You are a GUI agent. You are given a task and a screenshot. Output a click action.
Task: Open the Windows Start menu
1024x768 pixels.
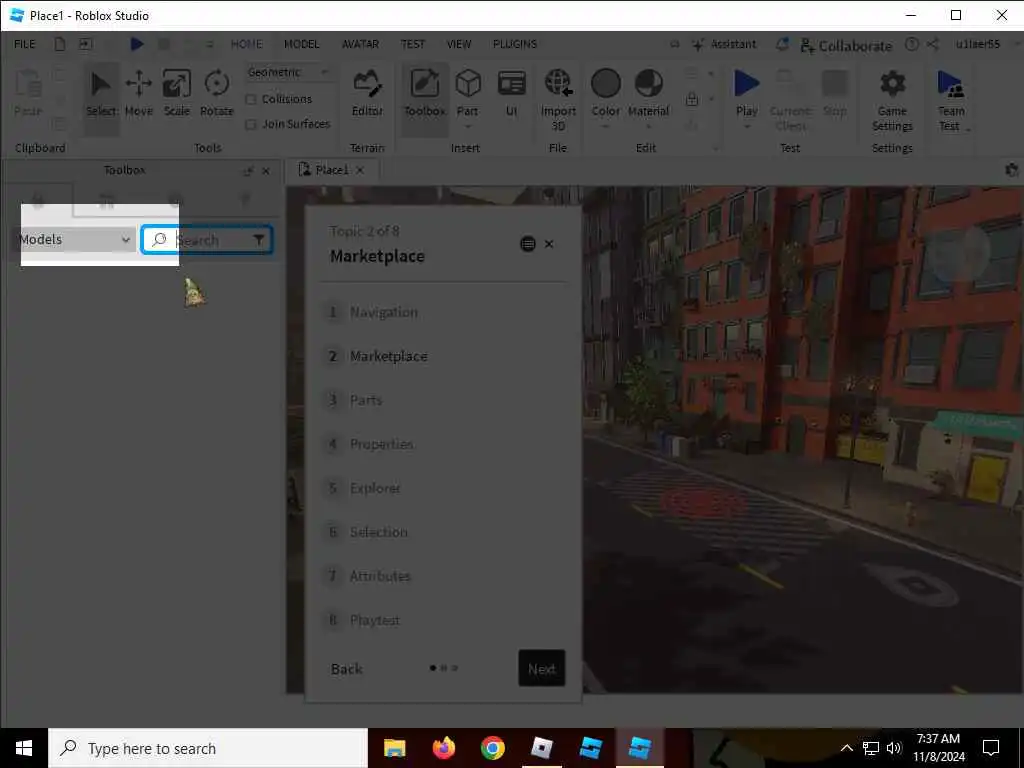click(x=24, y=748)
